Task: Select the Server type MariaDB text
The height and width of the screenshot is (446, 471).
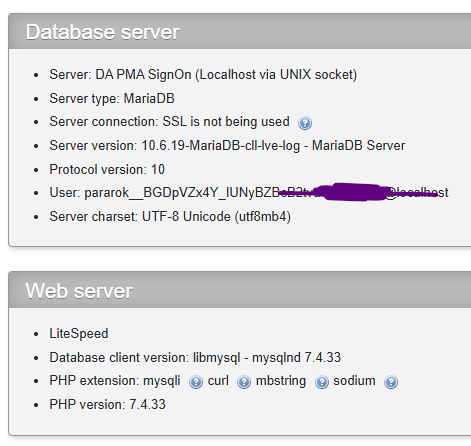Action: [x=112, y=99]
